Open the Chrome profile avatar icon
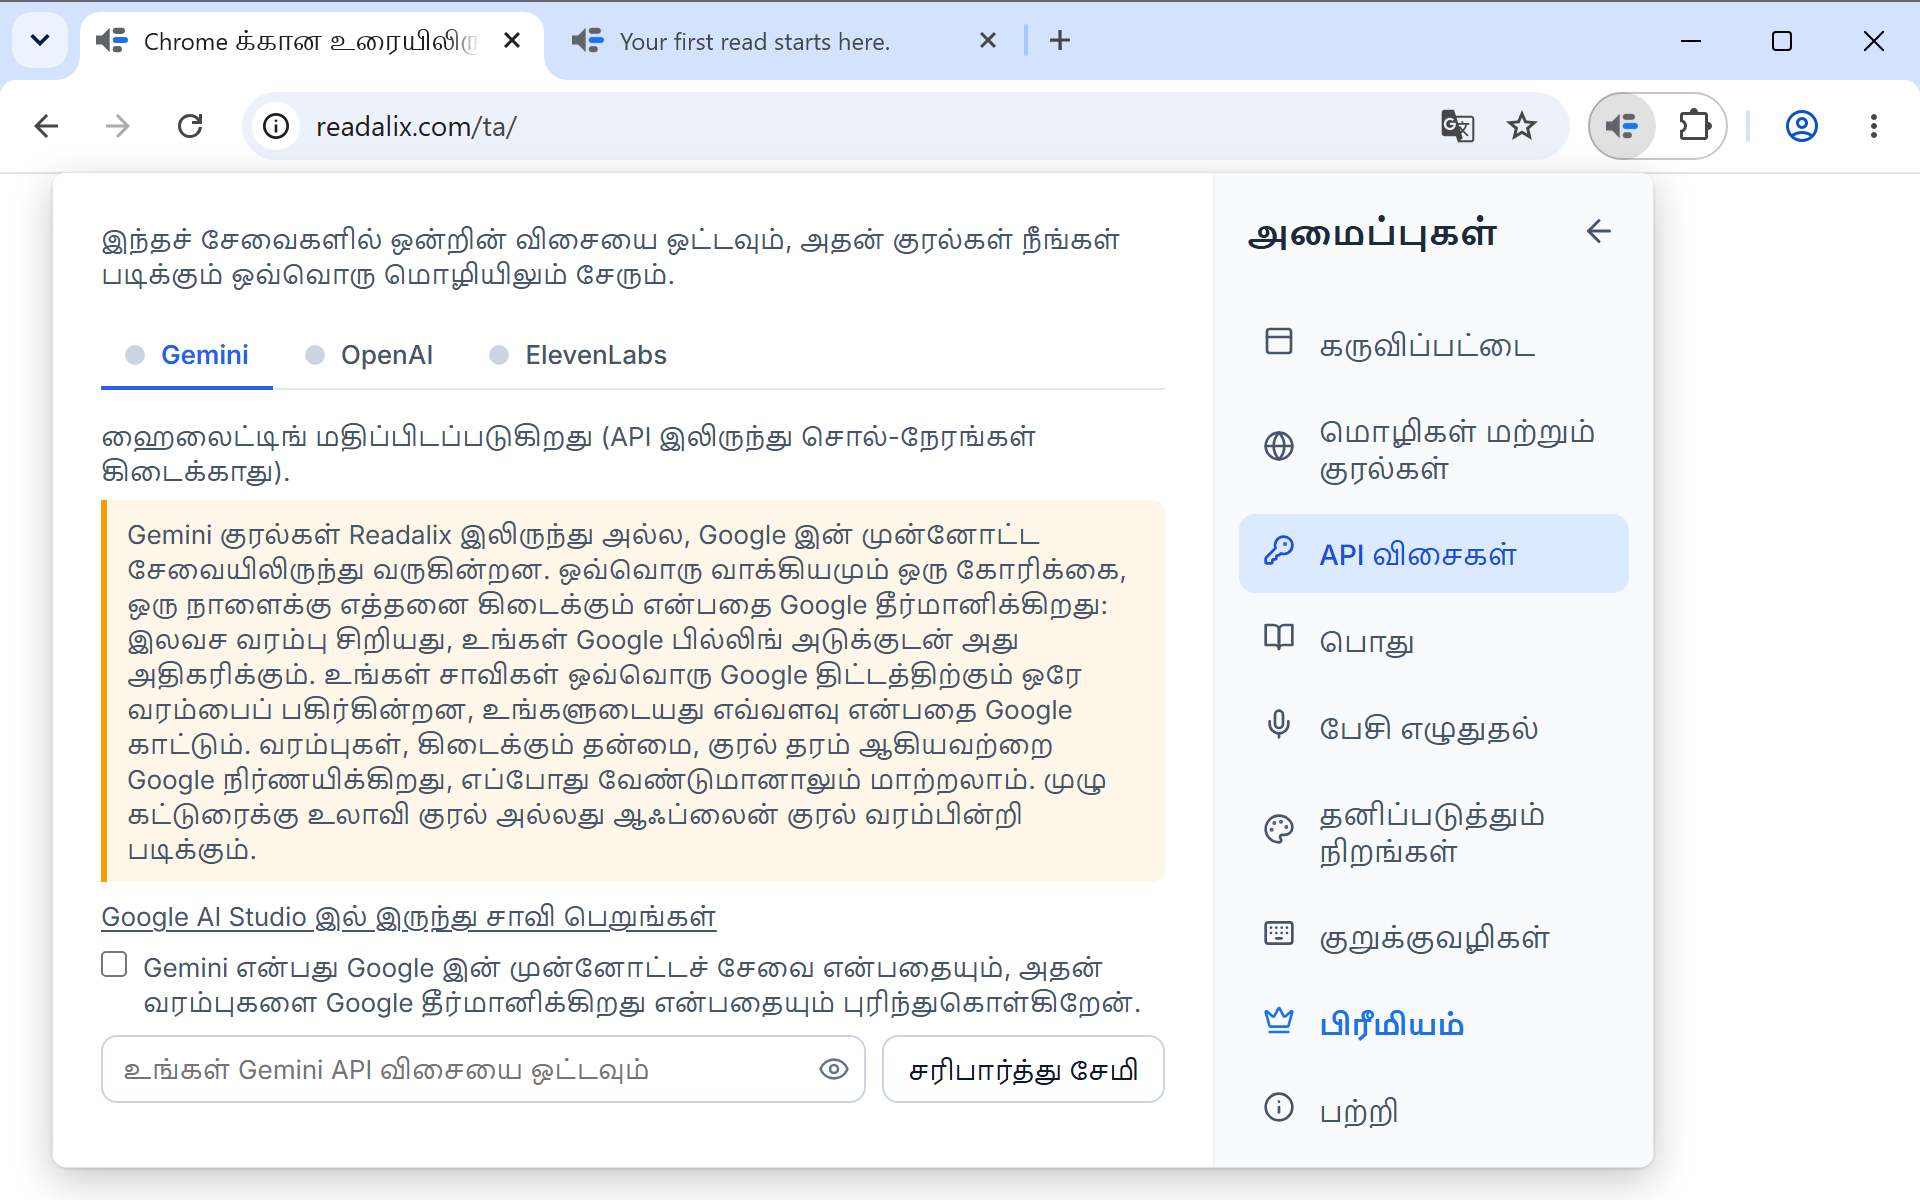This screenshot has height=1200, width=1920. tap(1801, 126)
